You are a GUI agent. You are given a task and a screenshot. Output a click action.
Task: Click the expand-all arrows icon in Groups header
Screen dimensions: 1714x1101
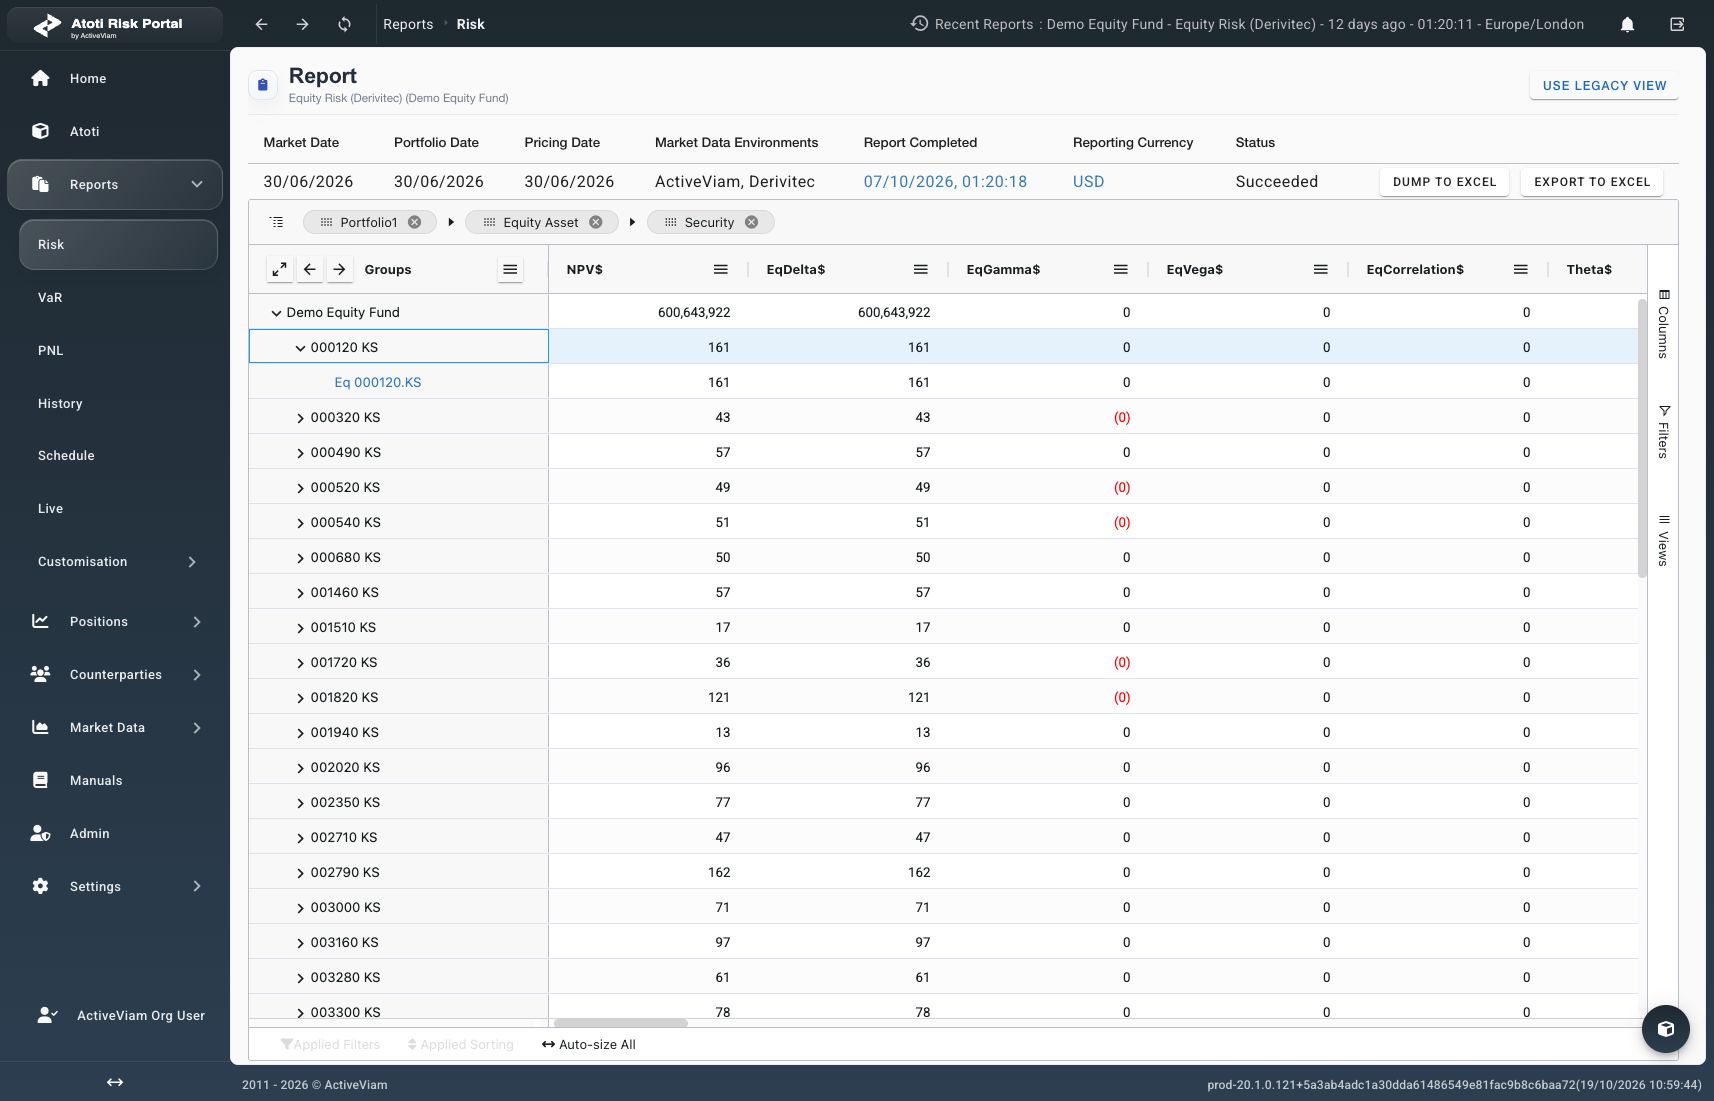point(280,269)
